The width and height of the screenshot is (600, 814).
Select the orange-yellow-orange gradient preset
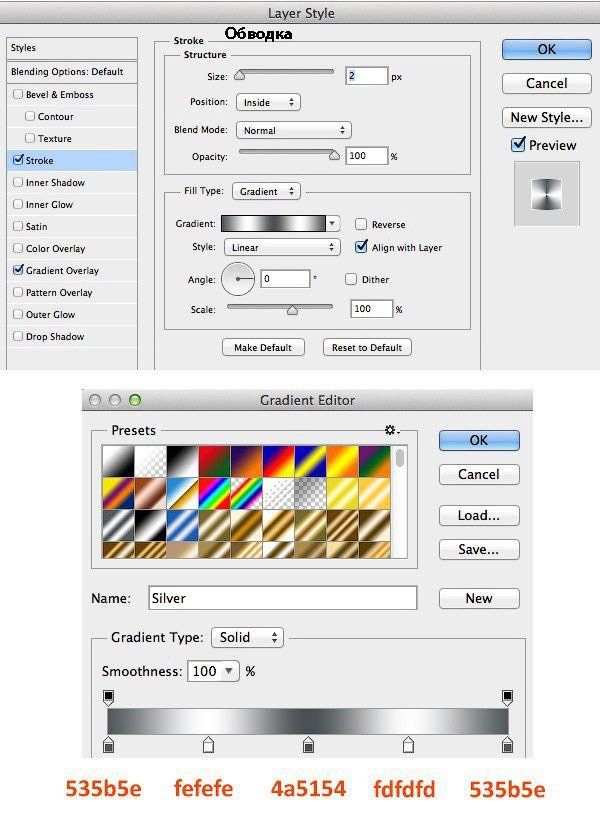click(343, 461)
